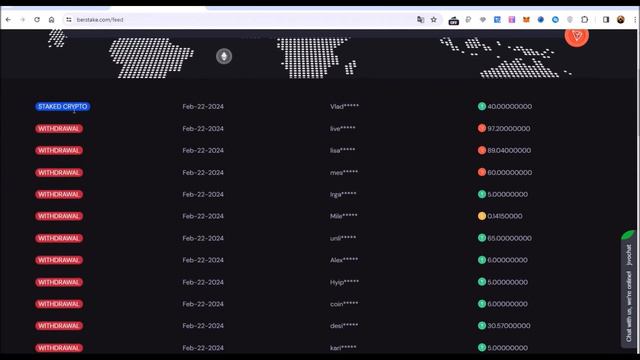The height and width of the screenshot is (360, 640).
Task: Select username Vlad*****
Action: coord(344,107)
